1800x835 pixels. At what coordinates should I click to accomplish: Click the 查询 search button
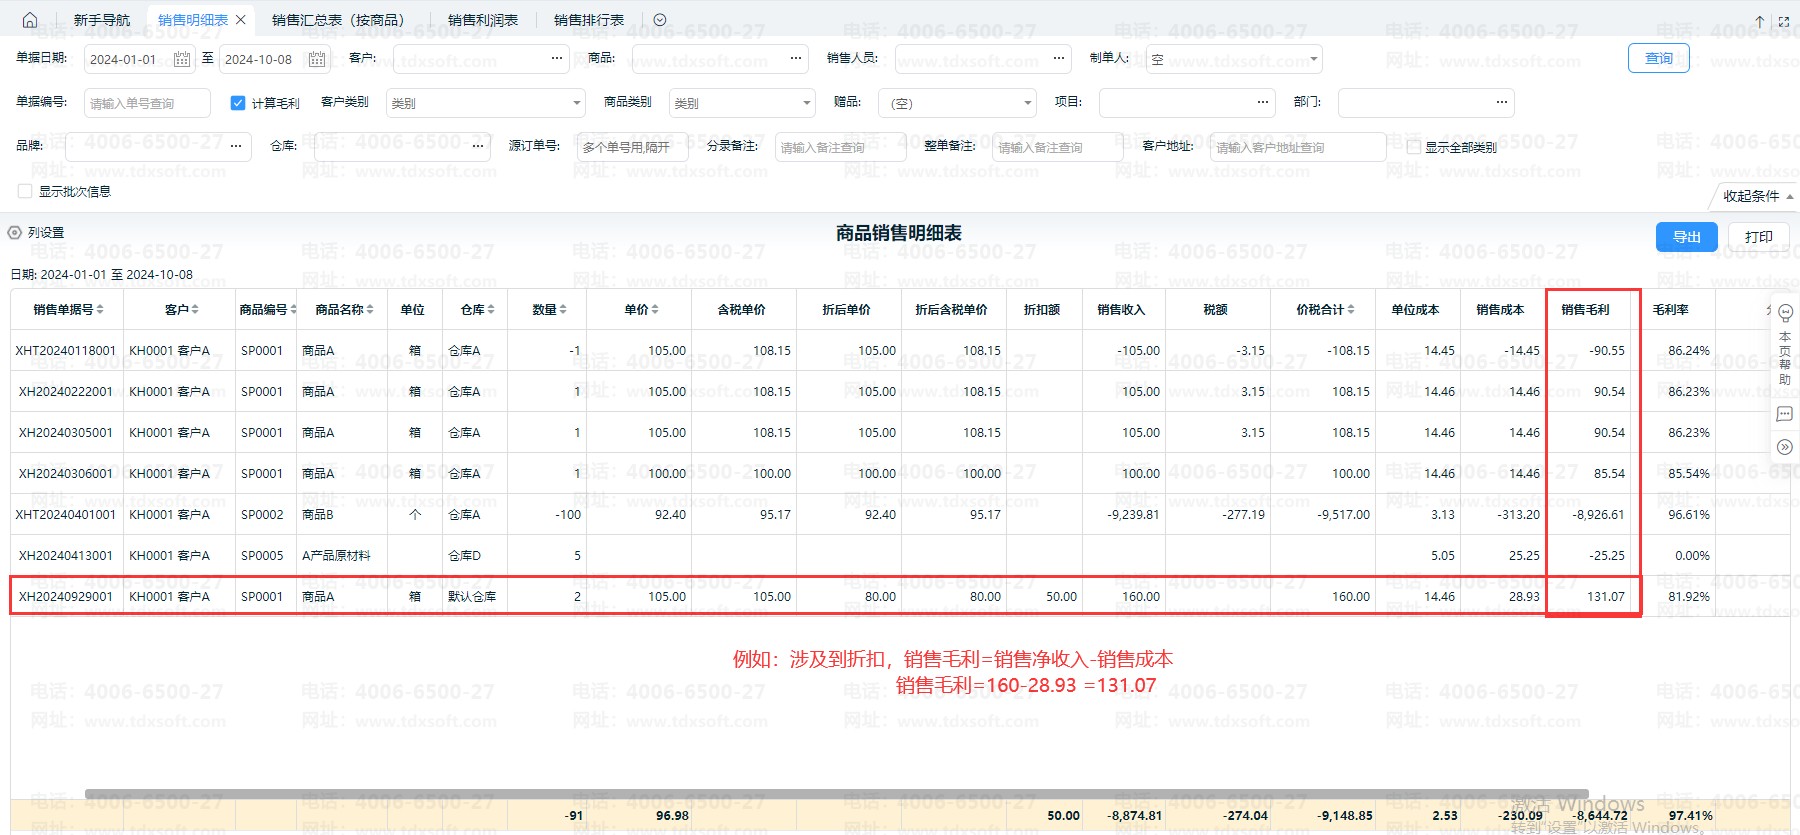[x=1658, y=58]
